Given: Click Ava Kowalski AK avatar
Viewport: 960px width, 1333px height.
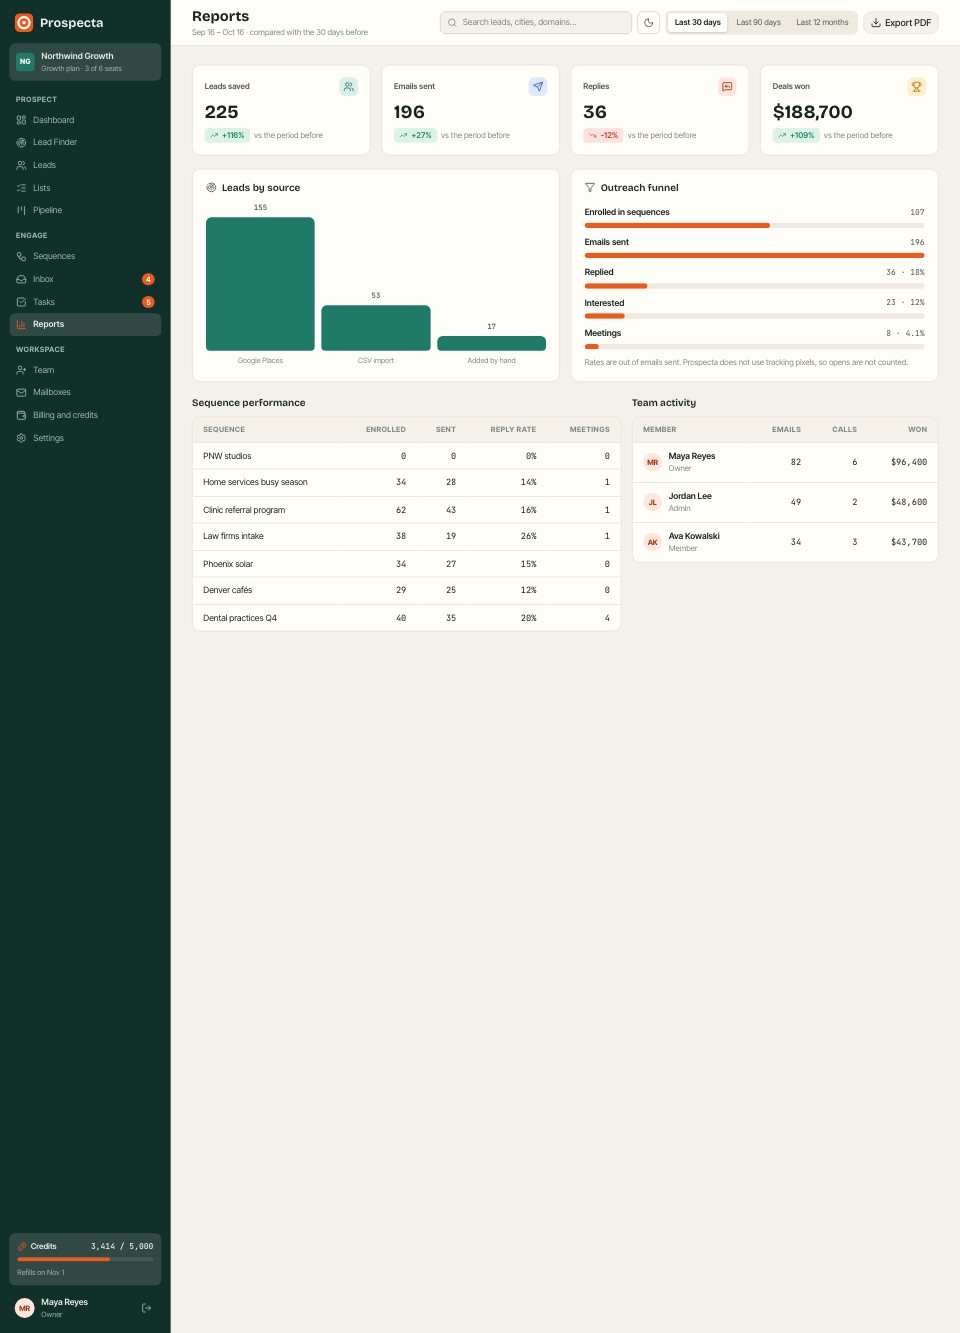Looking at the screenshot, I should click(653, 542).
